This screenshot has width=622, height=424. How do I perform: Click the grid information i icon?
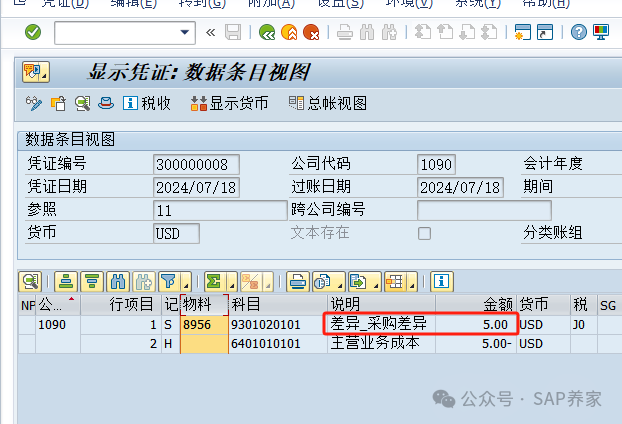(x=442, y=282)
